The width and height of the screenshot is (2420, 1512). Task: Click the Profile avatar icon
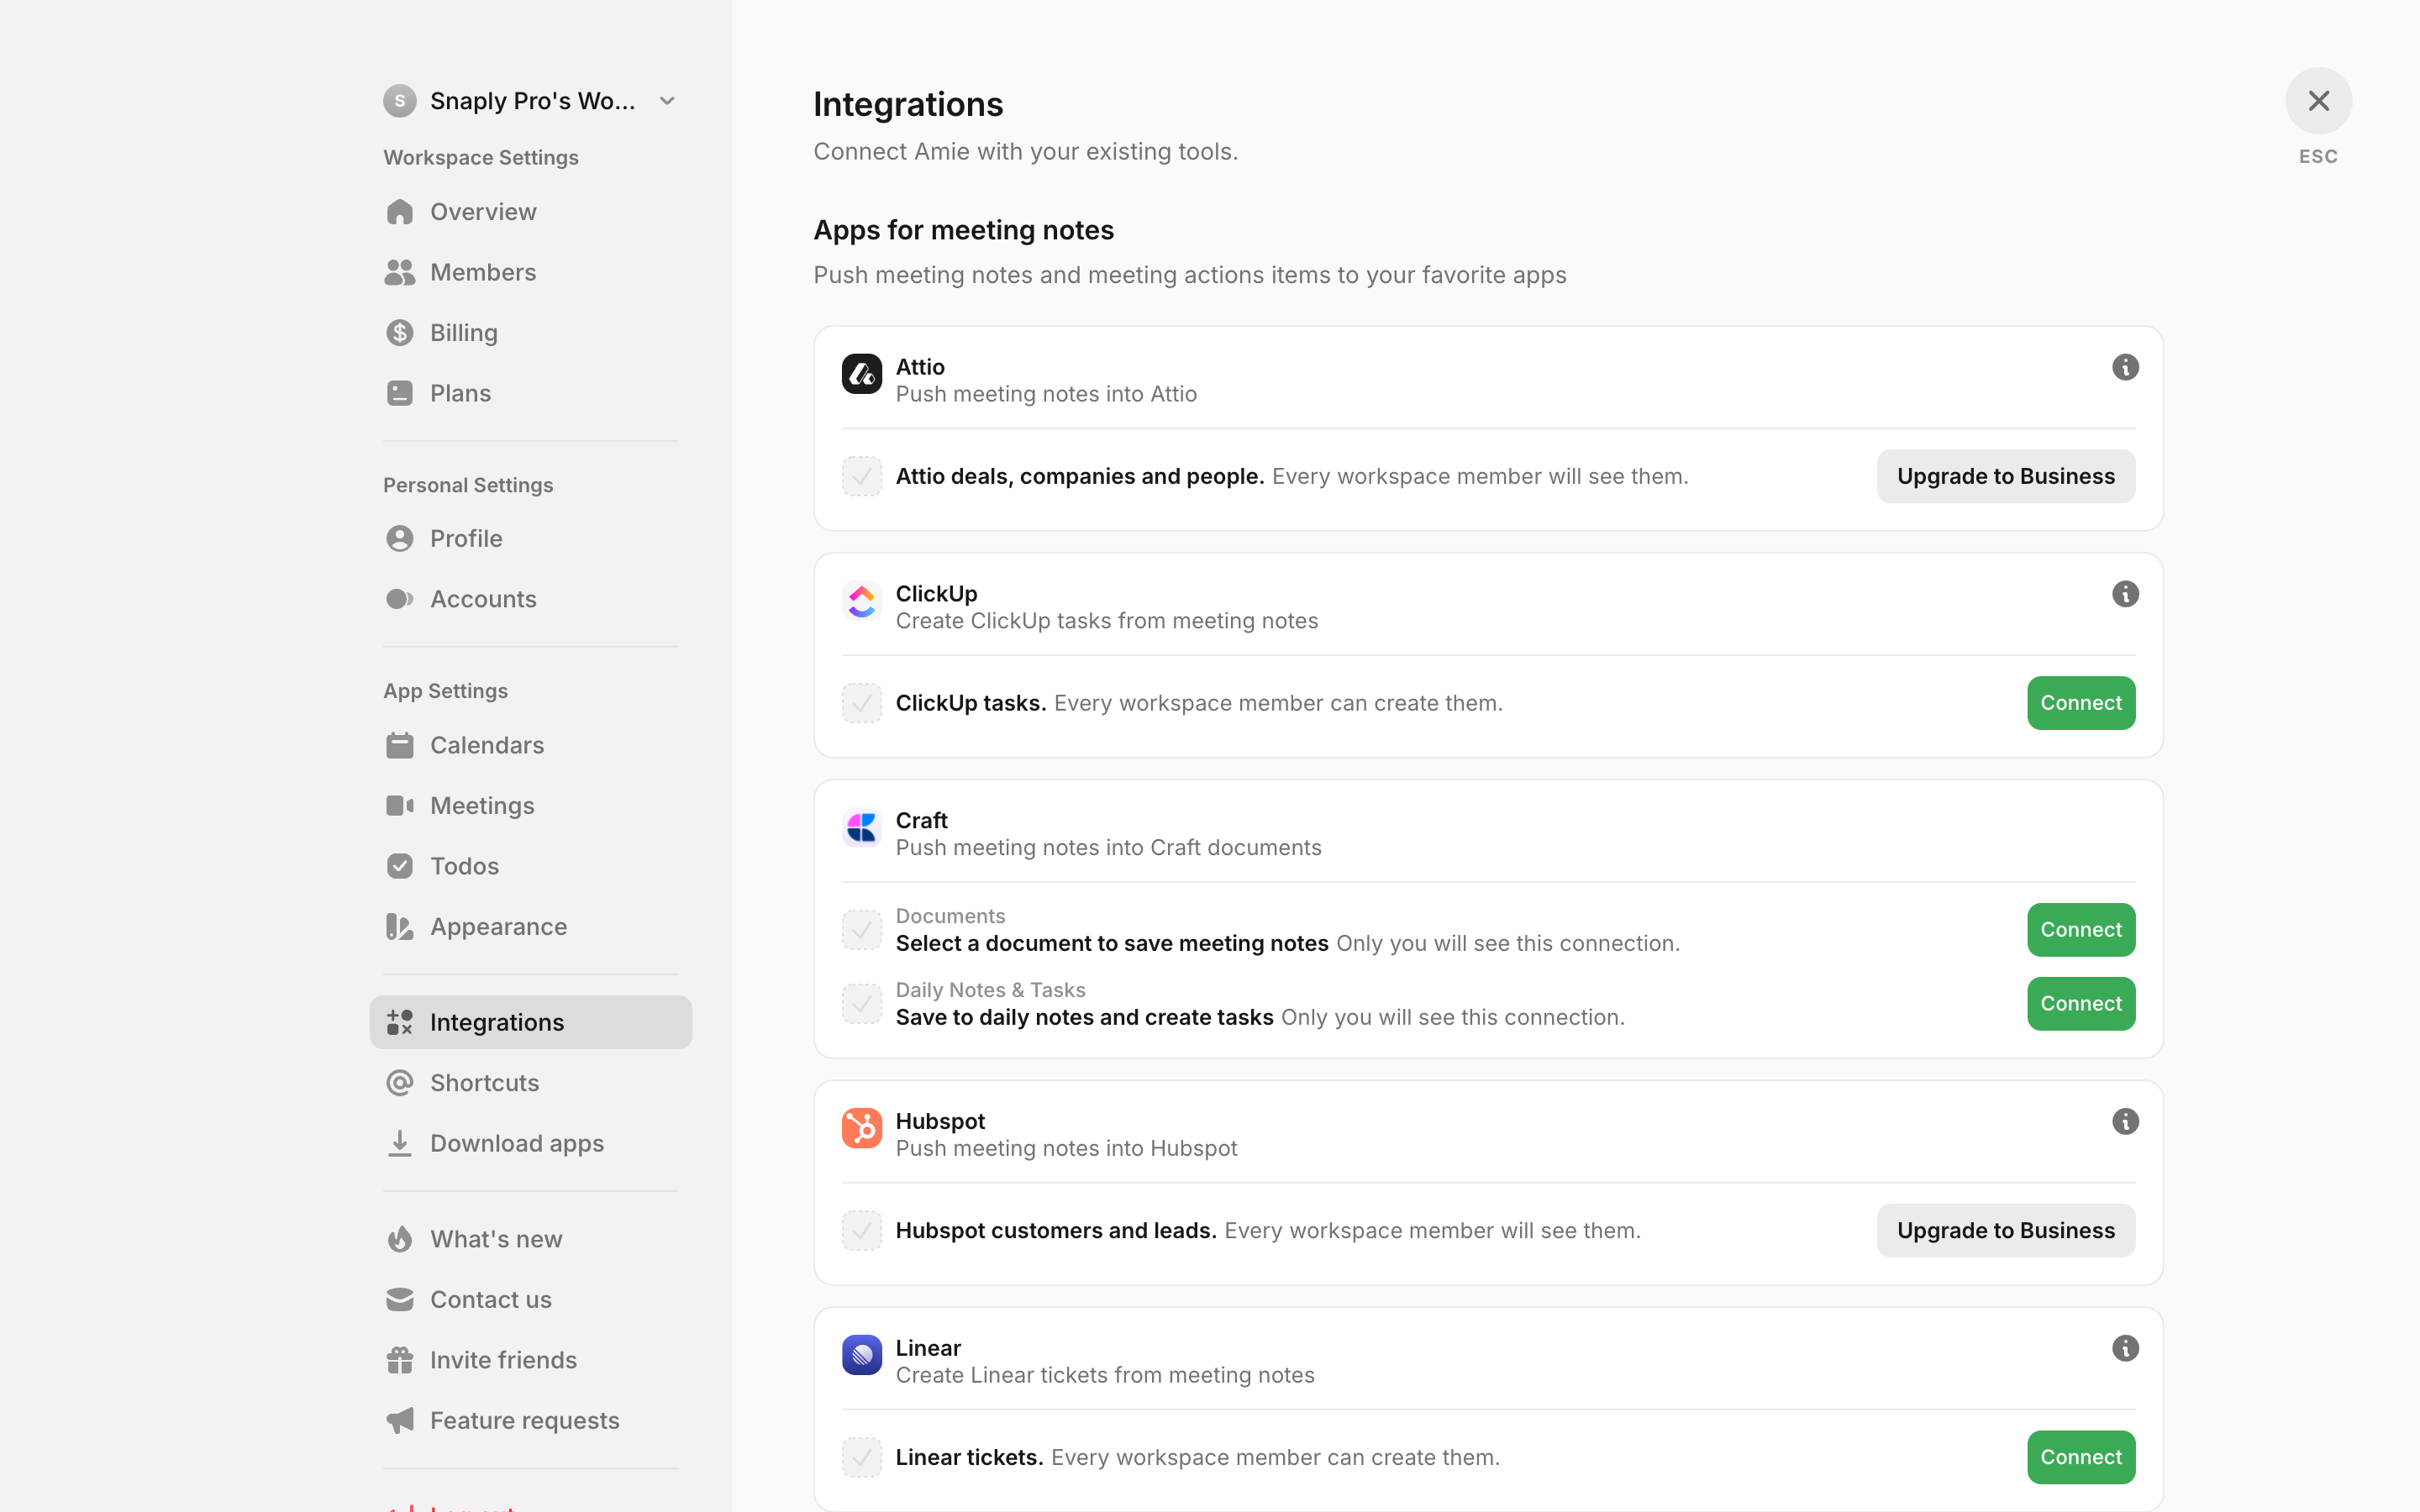(399, 539)
